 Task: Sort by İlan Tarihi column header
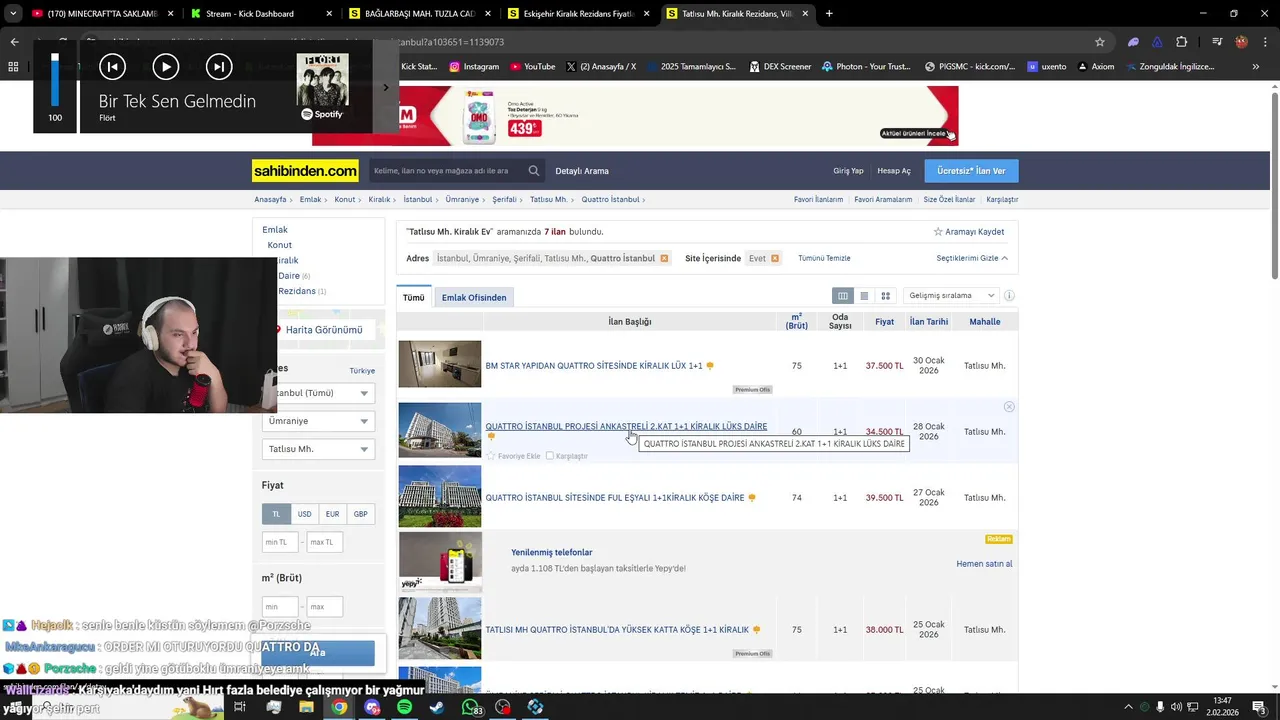click(x=929, y=322)
